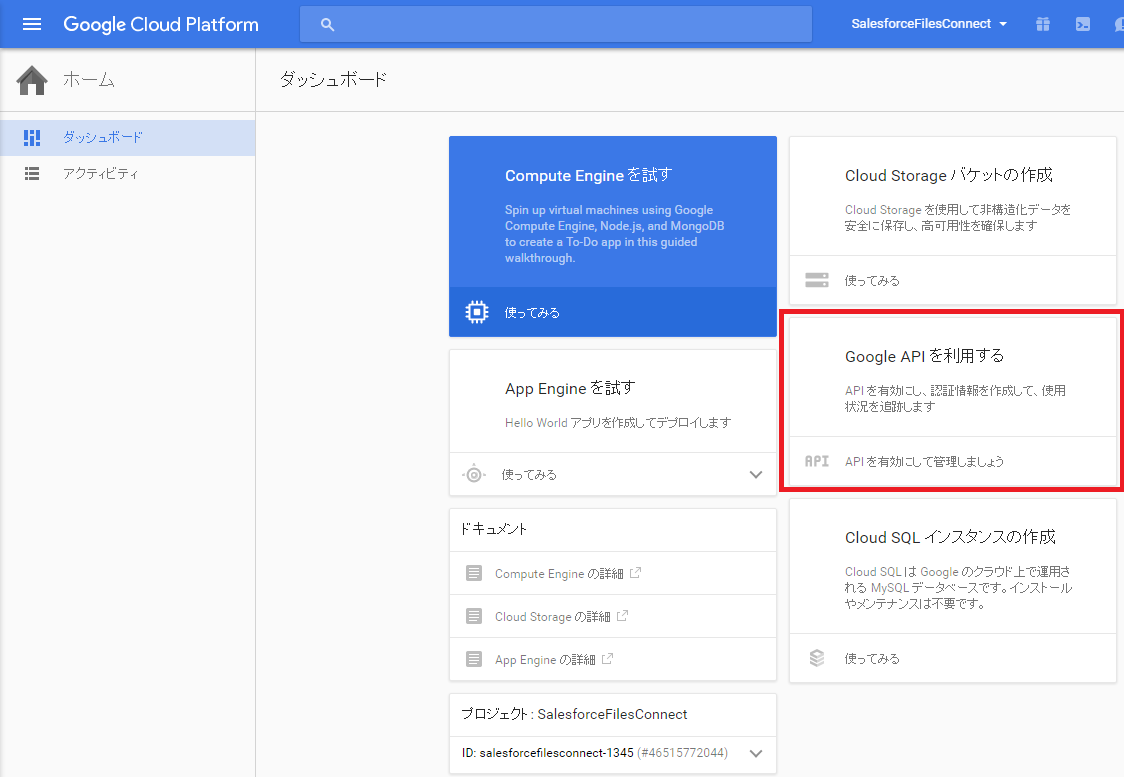This screenshot has height=777, width=1124.
Task: Activate Cloud Shell terminal icon
Action: [1083, 24]
